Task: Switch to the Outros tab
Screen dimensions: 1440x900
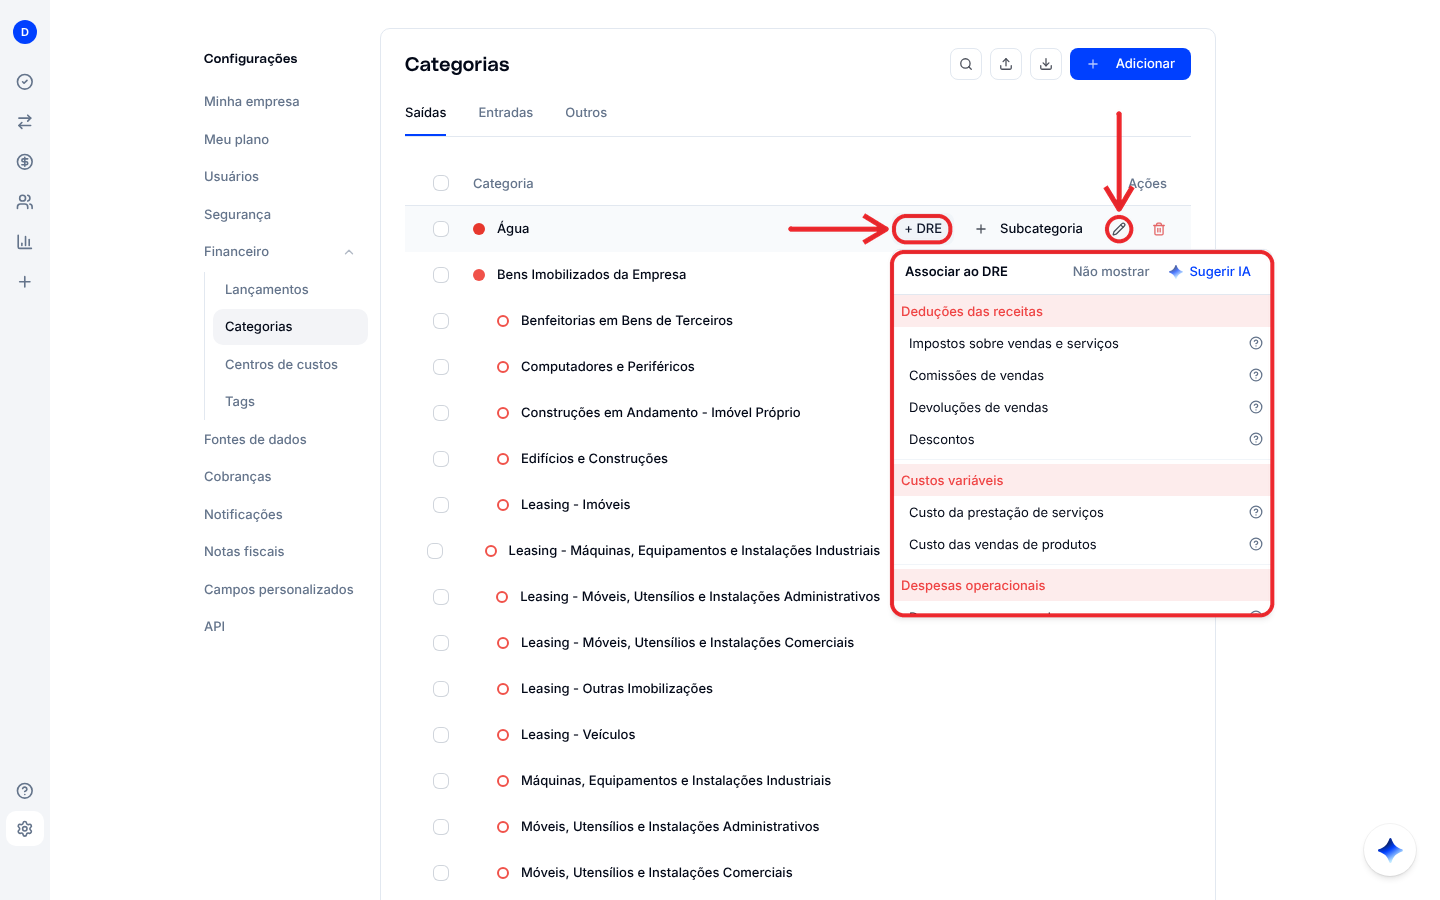Action: point(586,113)
